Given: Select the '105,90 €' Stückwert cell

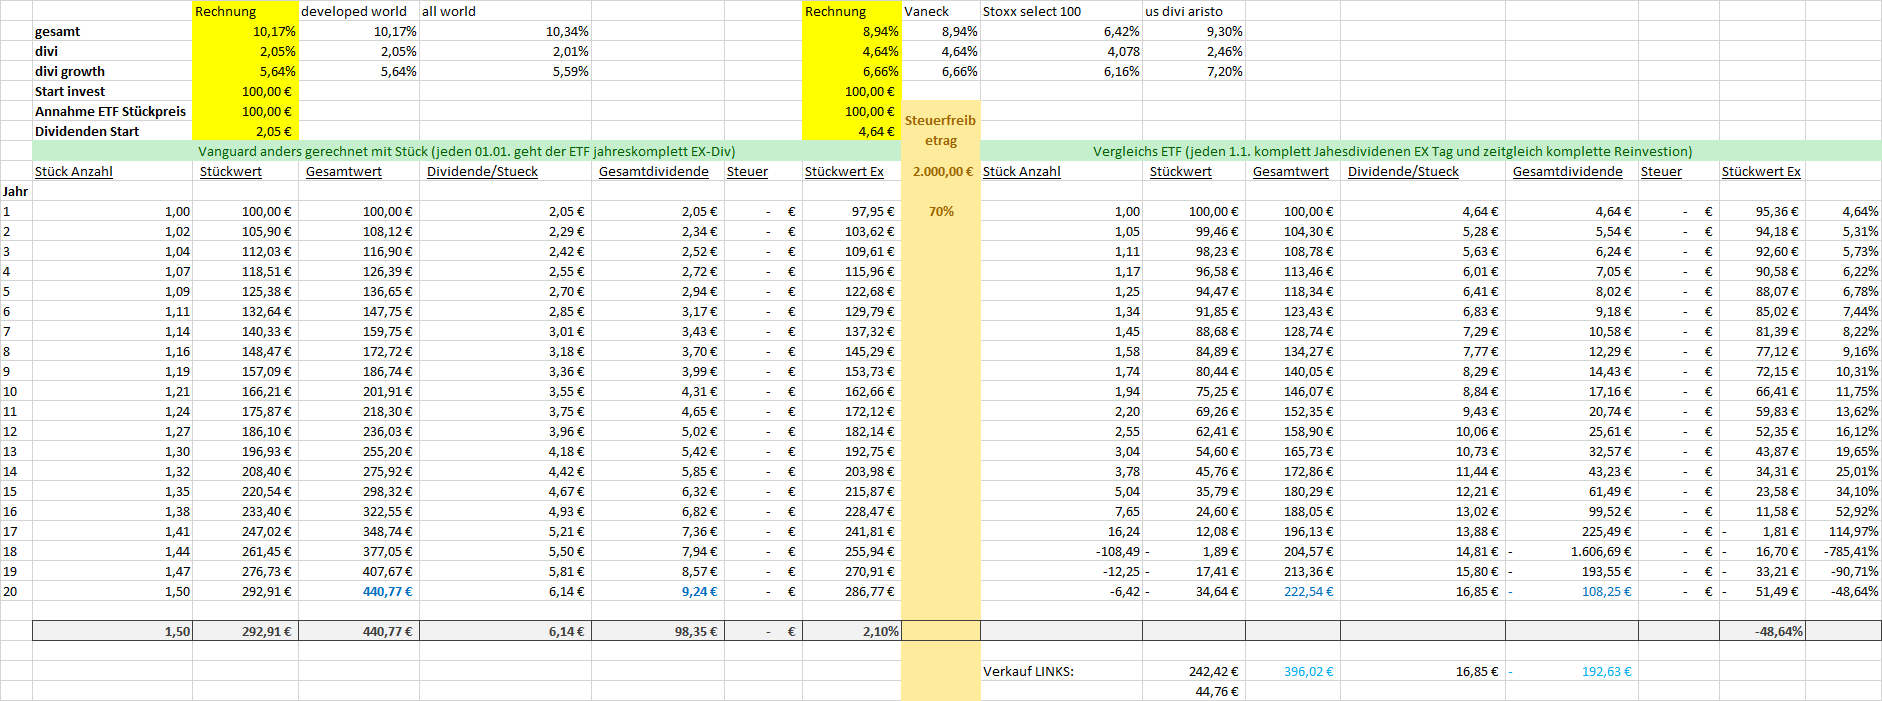Looking at the screenshot, I should [x=245, y=231].
